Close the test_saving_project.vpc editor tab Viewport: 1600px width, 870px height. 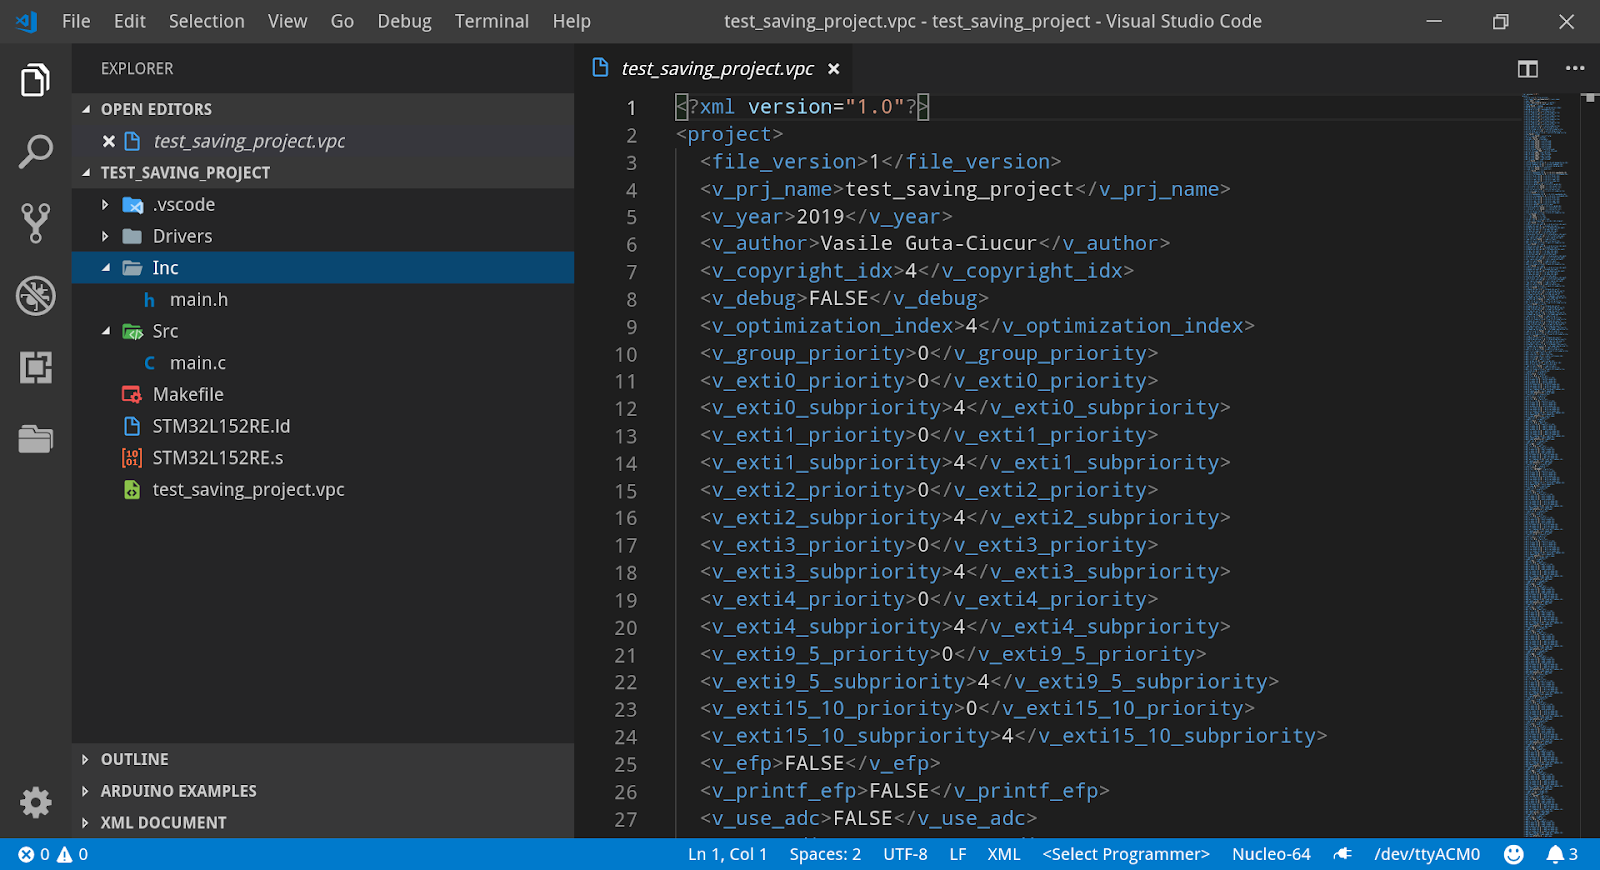pos(834,69)
